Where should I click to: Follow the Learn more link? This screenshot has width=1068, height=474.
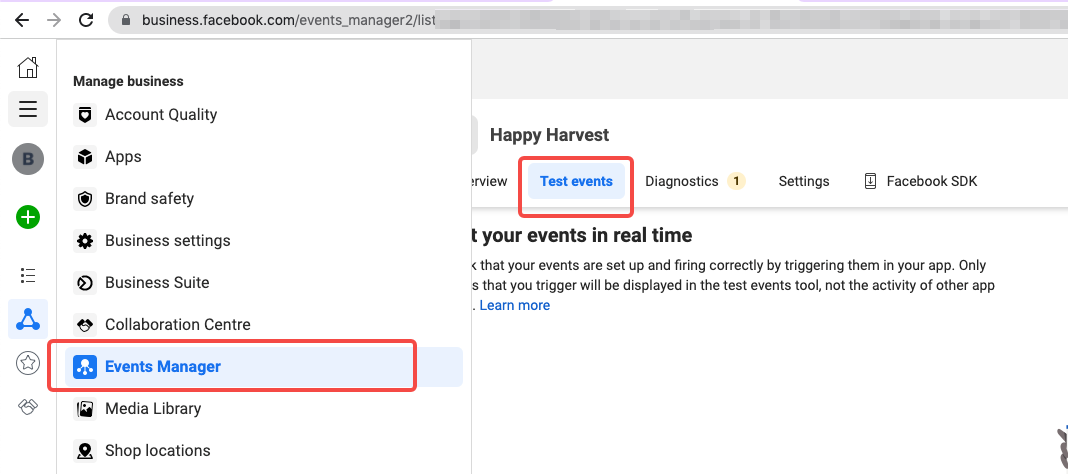514,305
